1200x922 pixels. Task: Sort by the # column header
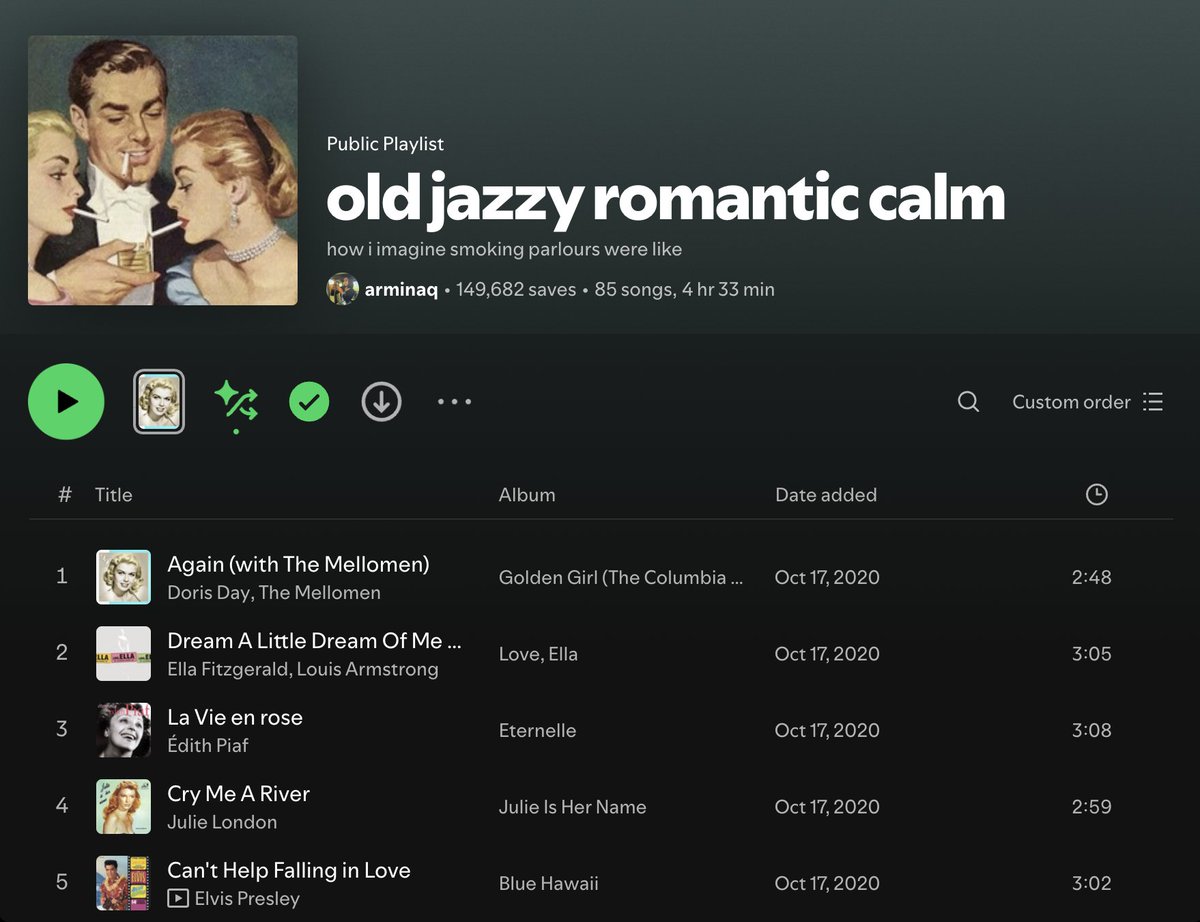[x=65, y=495]
